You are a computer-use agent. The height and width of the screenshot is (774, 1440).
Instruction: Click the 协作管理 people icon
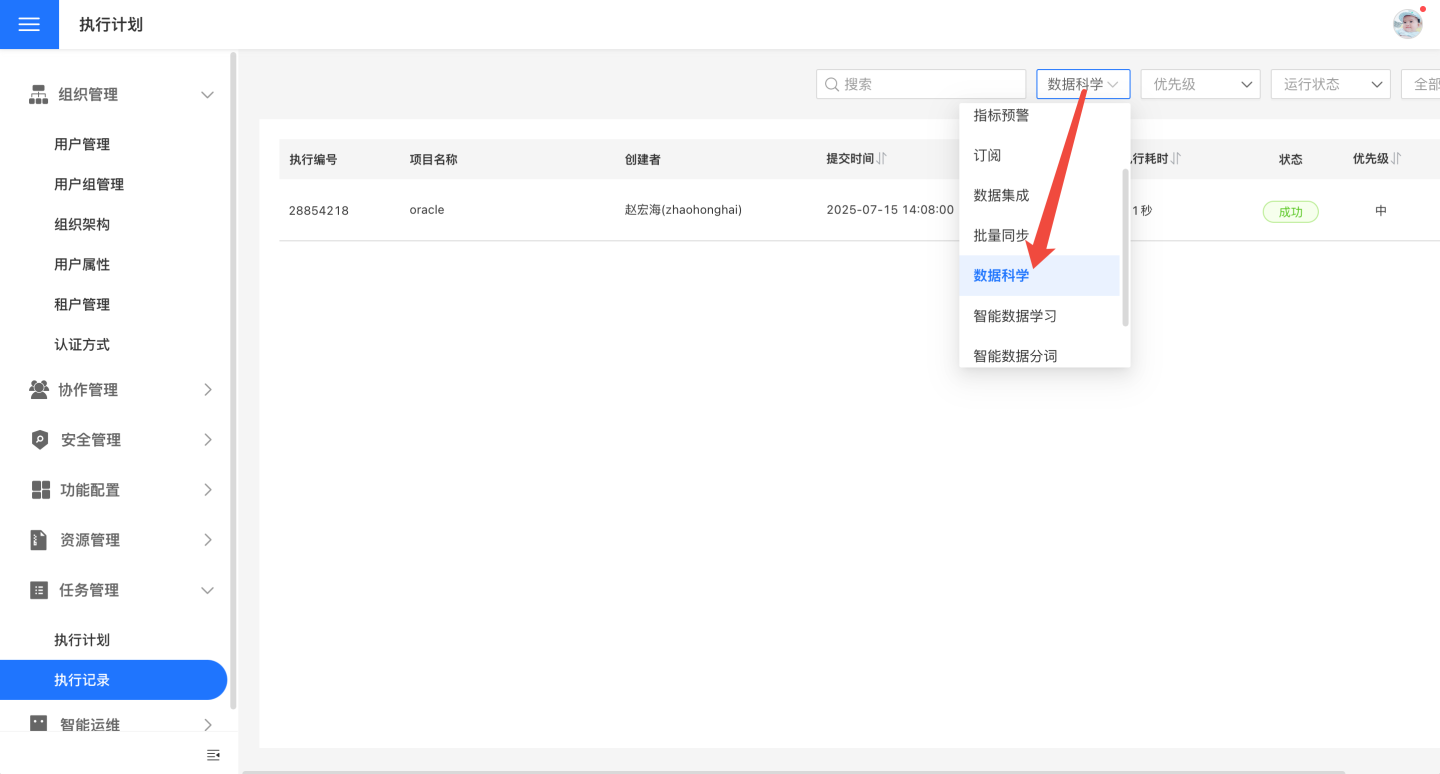coord(39,390)
